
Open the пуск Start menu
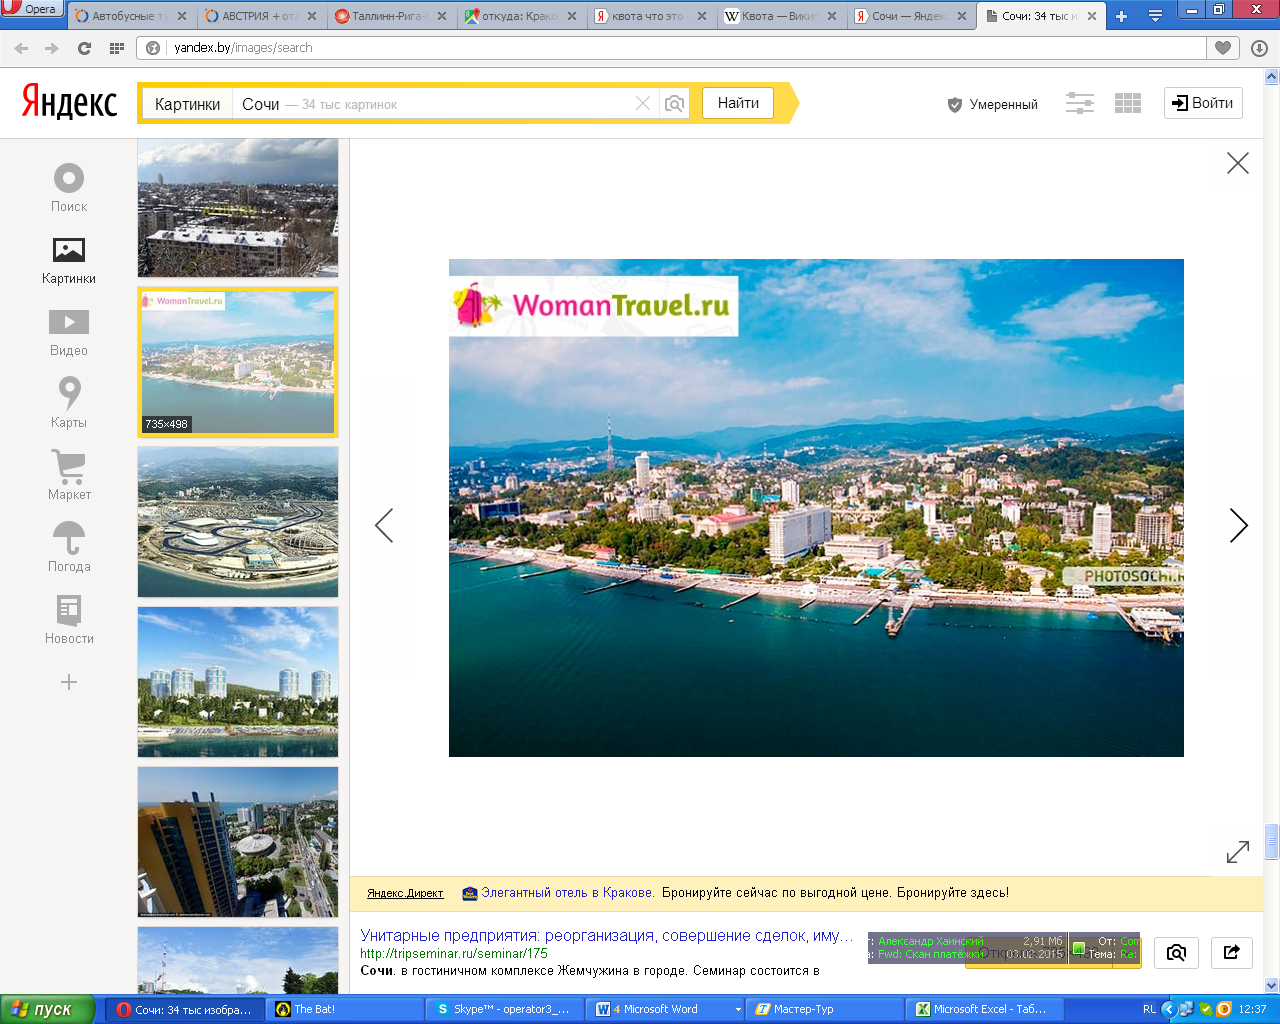pyautogui.click(x=47, y=1010)
